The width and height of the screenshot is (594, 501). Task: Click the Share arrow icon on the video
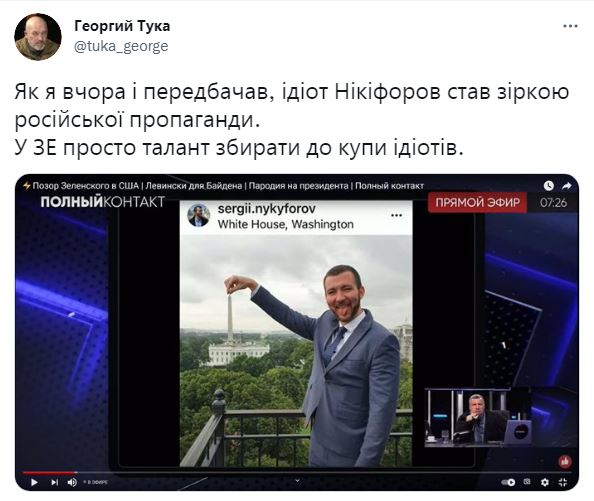567,186
